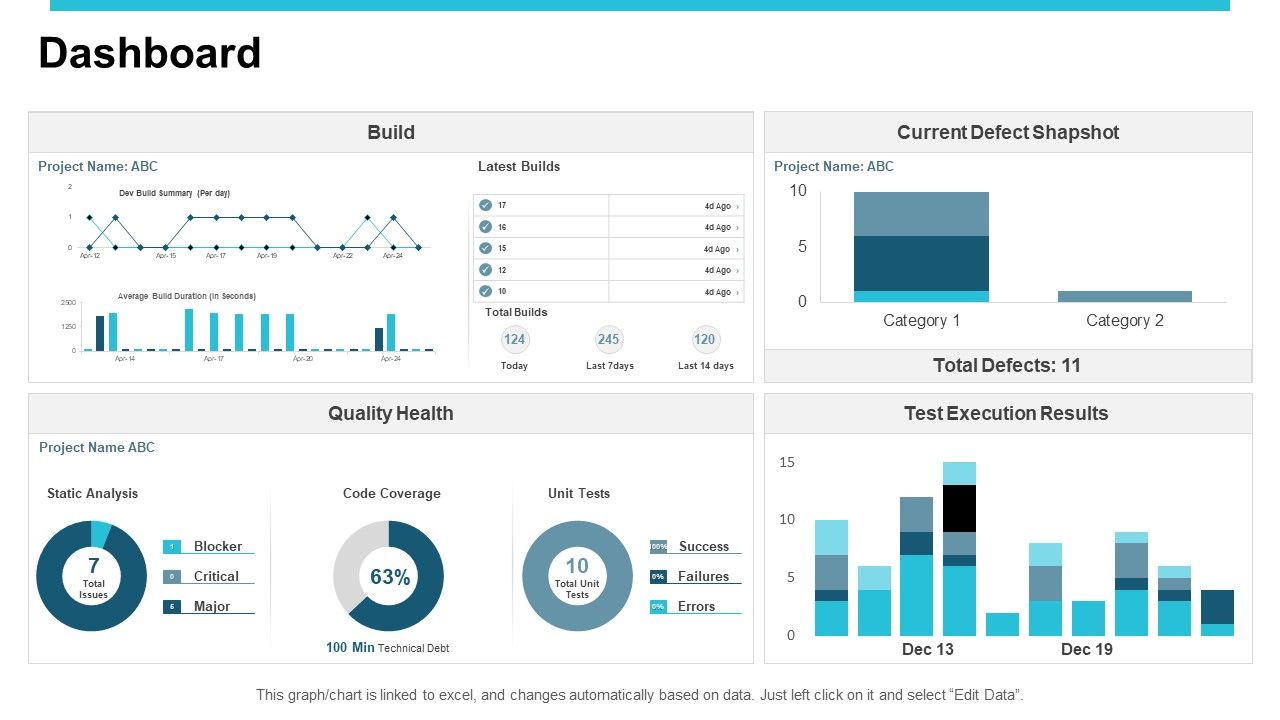Click the 63% Code Coverage donut chart

point(389,576)
